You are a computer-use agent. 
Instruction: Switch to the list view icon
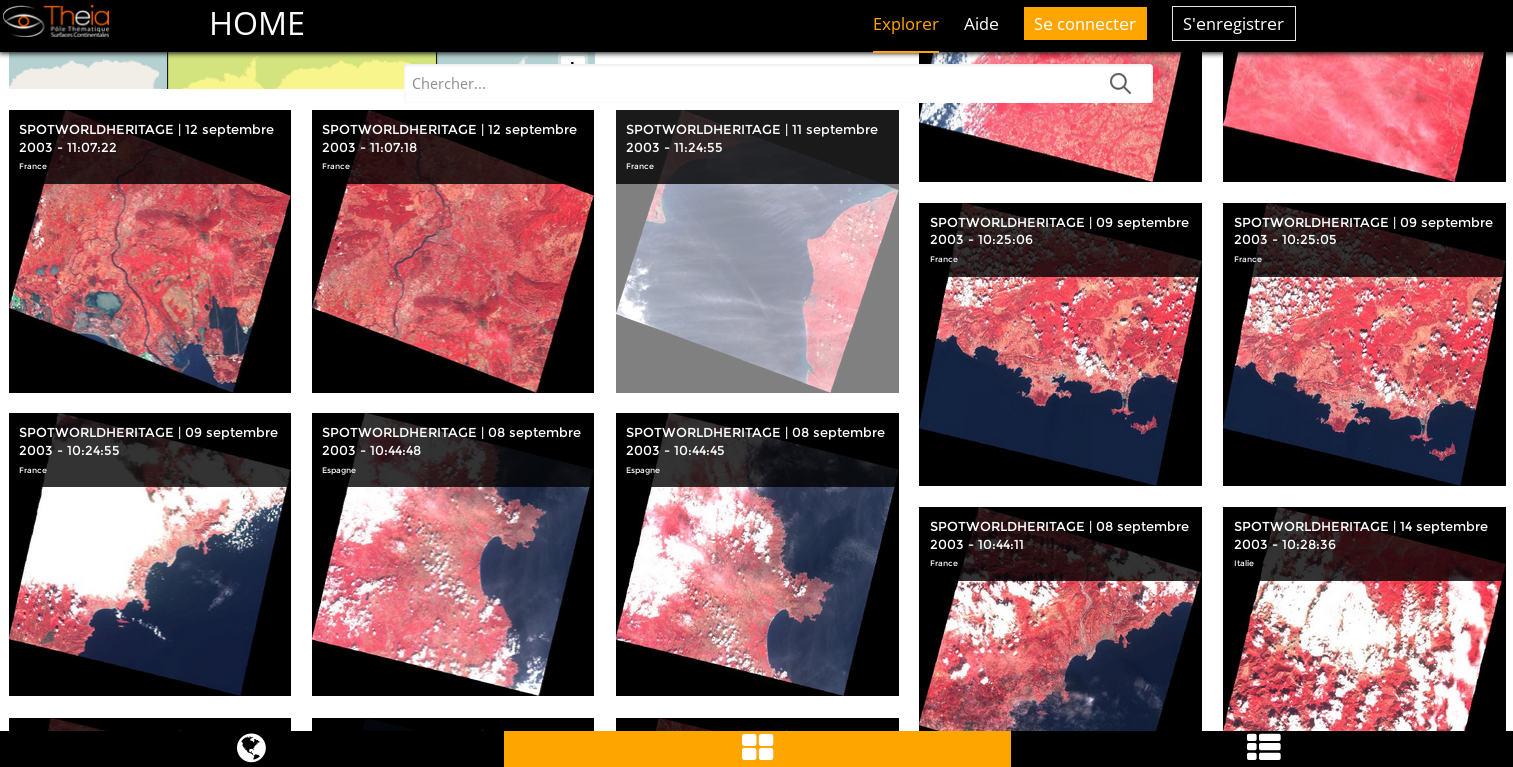click(1263, 748)
